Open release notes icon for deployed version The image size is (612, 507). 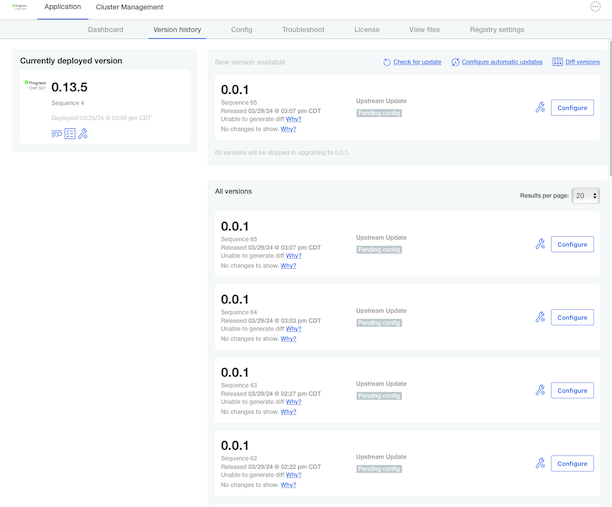click(x=57, y=133)
